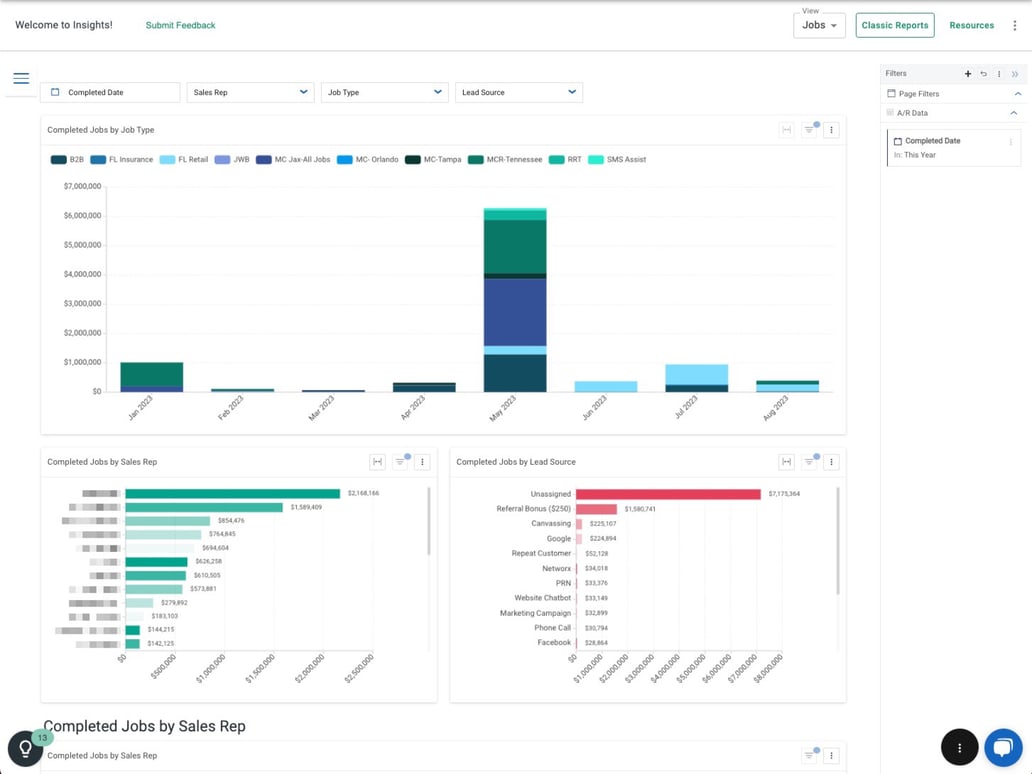Open the filter icon on Completed Jobs by Job Type

coord(809,130)
